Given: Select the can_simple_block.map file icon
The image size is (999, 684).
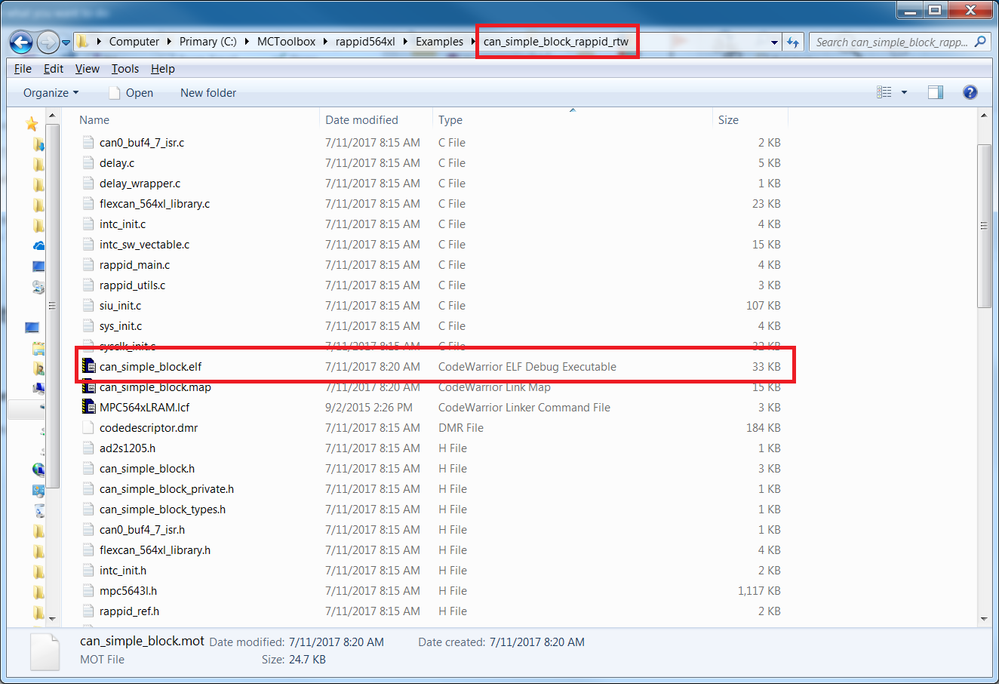Looking at the screenshot, I should click(89, 387).
